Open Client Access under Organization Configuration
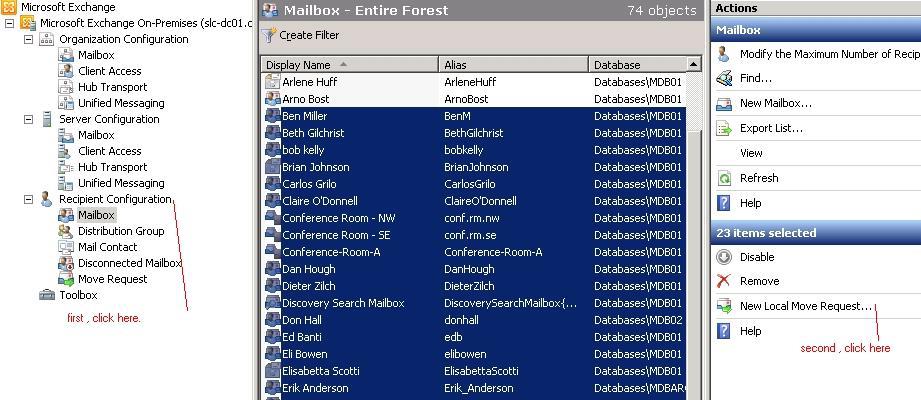The width and height of the screenshot is (921, 400). tap(109, 71)
